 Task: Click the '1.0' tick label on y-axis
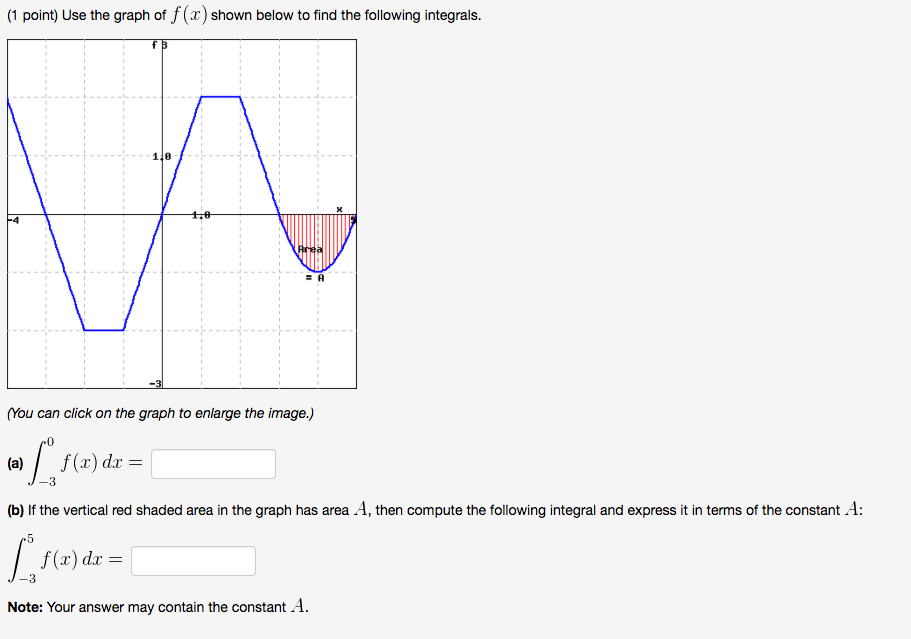160,156
